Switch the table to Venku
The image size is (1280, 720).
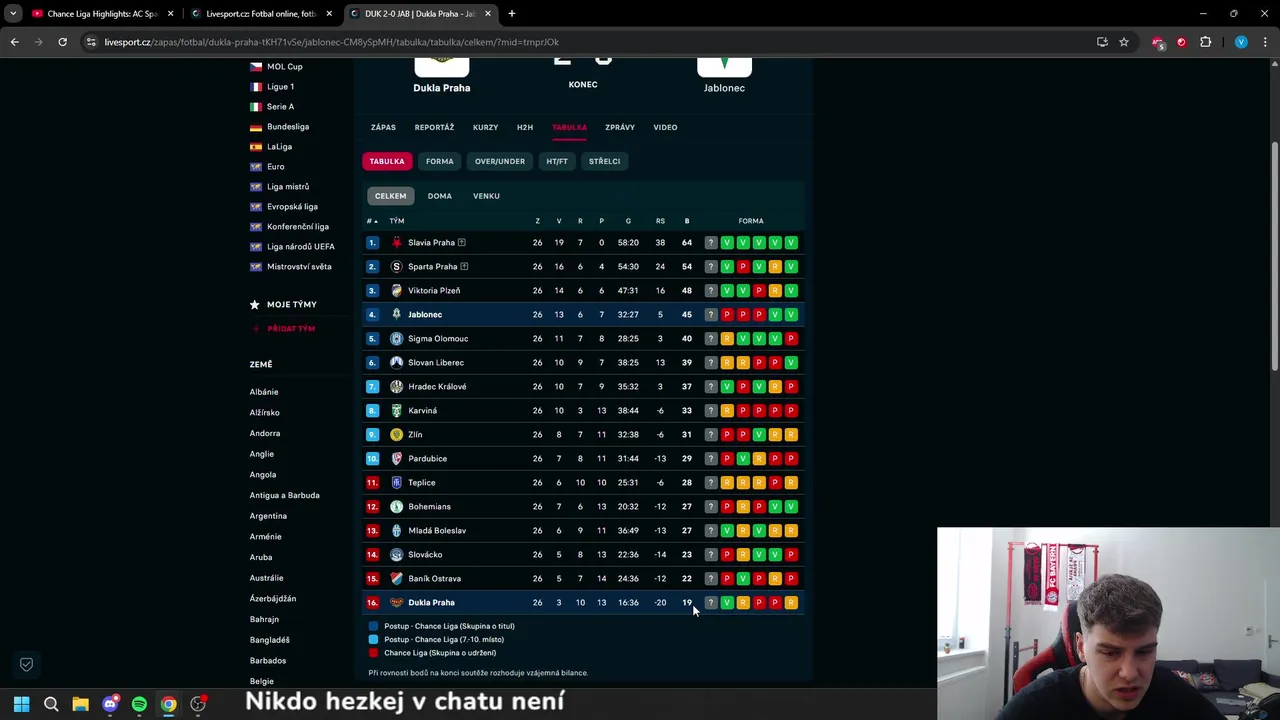[x=486, y=196]
